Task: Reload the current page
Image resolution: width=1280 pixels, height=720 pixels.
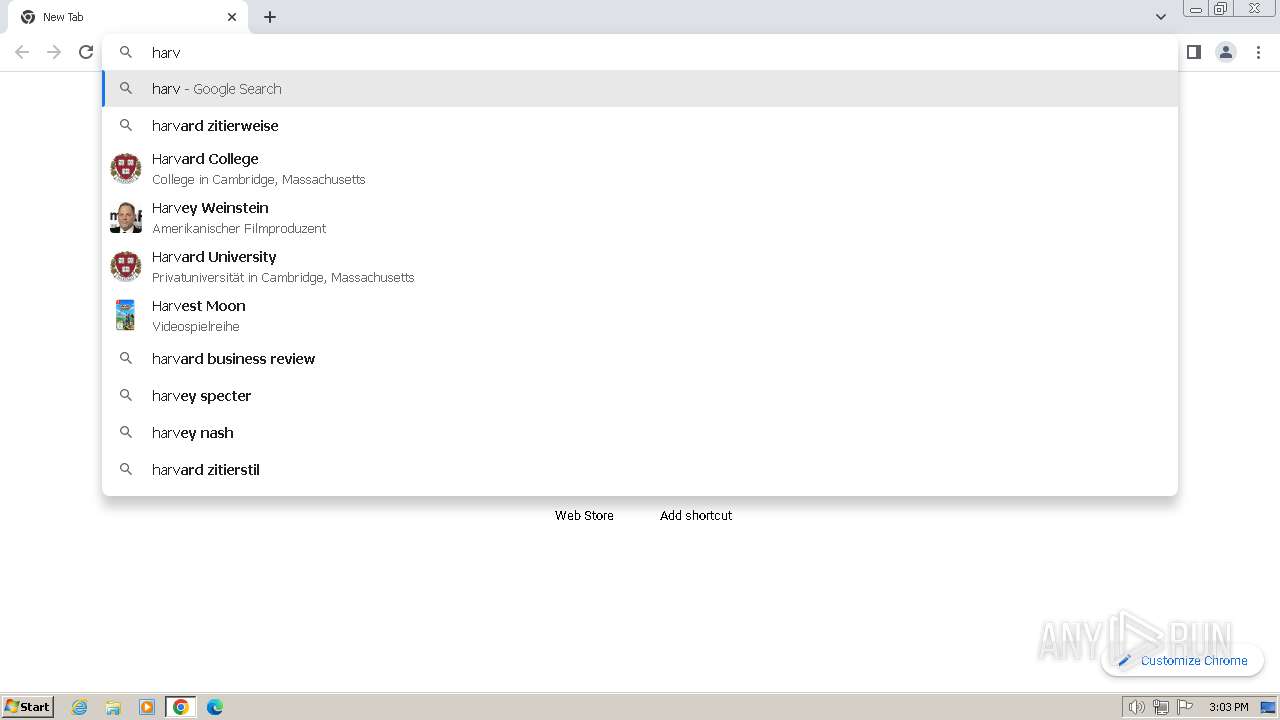Action: pos(86,52)
